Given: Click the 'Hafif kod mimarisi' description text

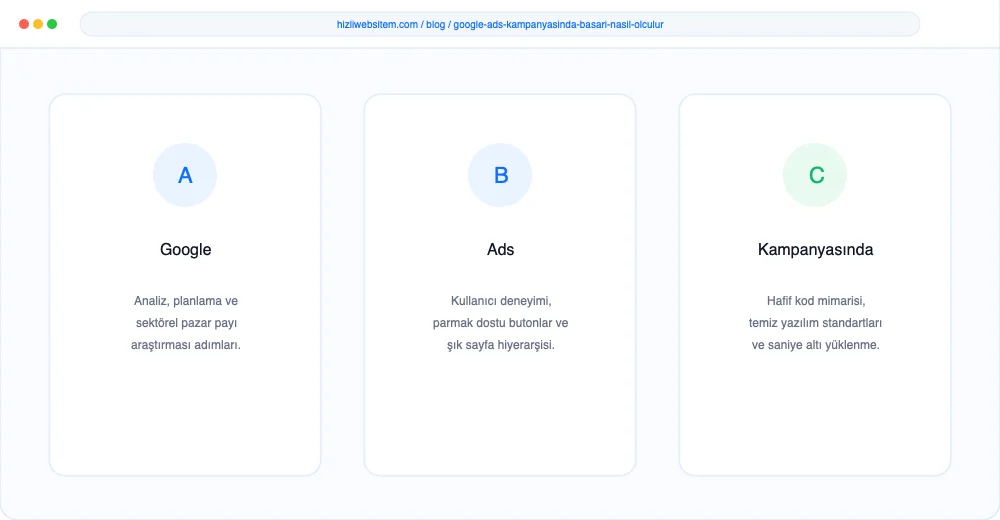Looking at the screenshot, I should [x=816, y=301].
